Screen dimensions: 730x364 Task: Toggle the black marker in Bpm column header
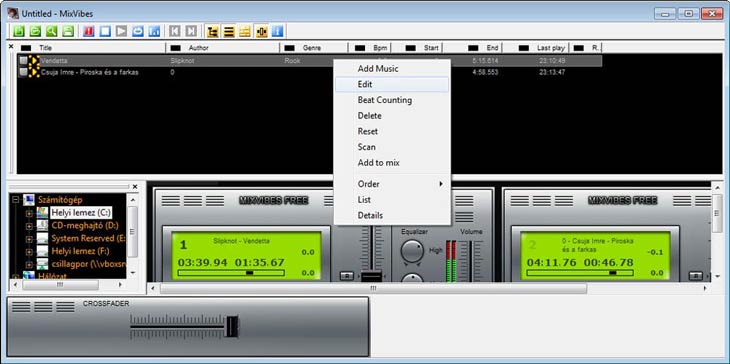359,48
